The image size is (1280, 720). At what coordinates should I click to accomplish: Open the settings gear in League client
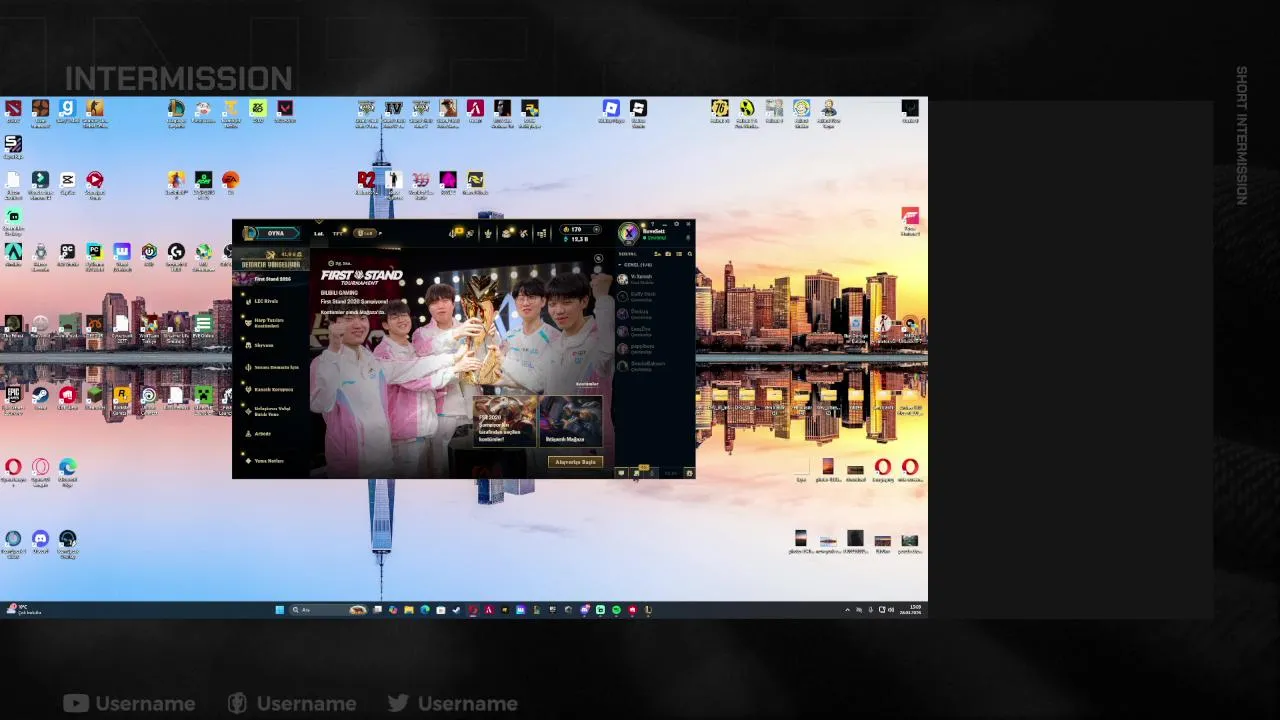(676, 224)
